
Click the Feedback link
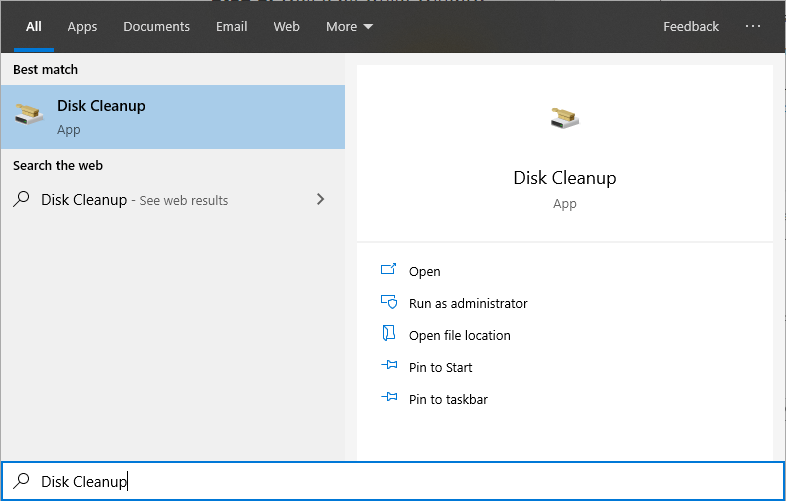[691, 27]
